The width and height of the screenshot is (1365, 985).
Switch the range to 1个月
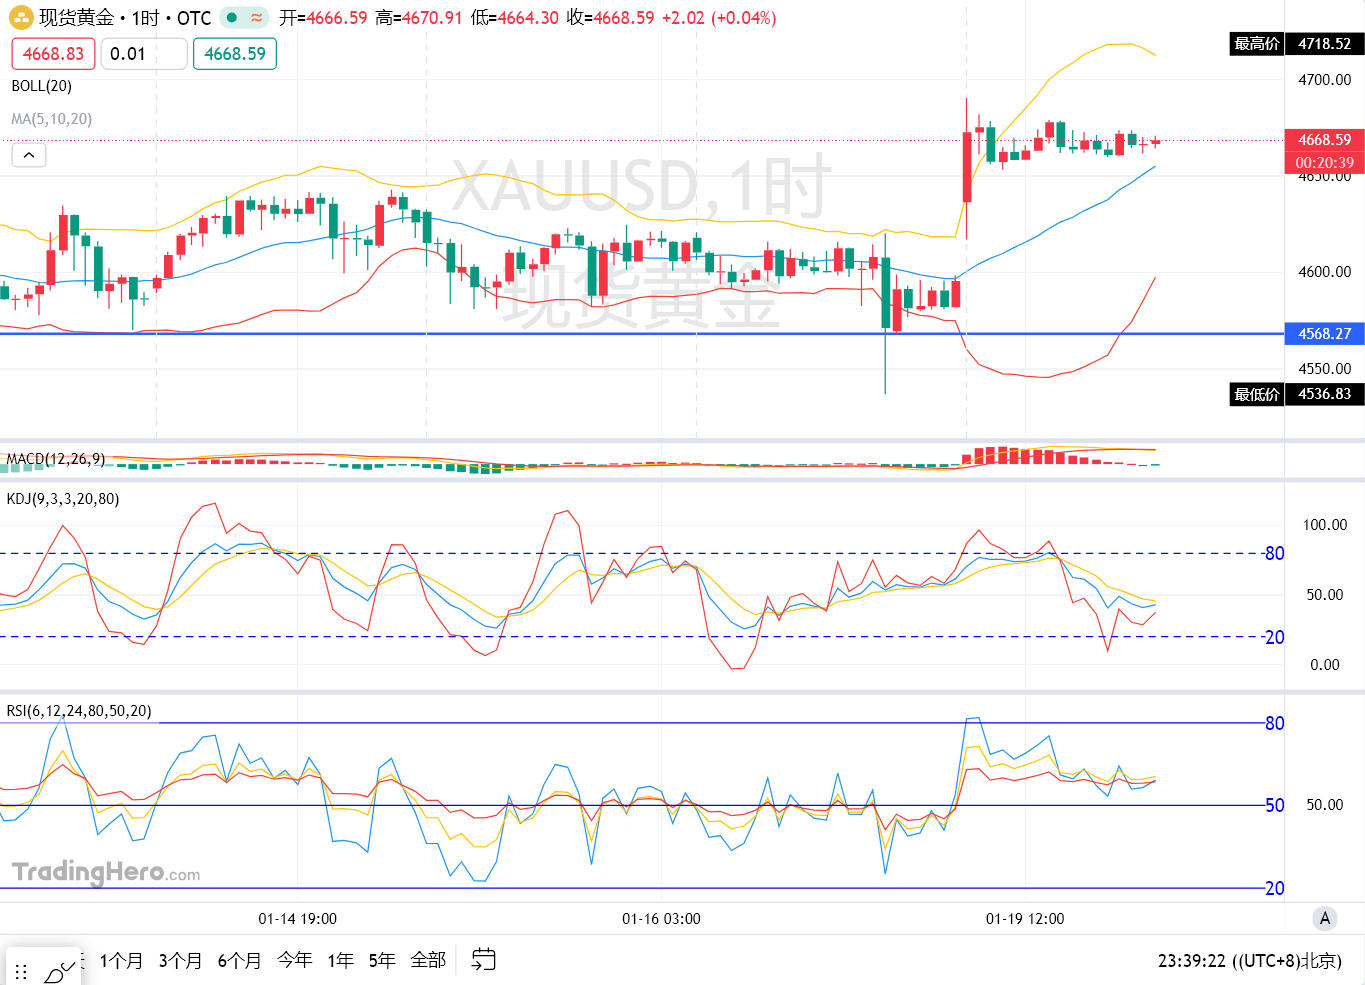pyautogui.click(x=121, y=961)
